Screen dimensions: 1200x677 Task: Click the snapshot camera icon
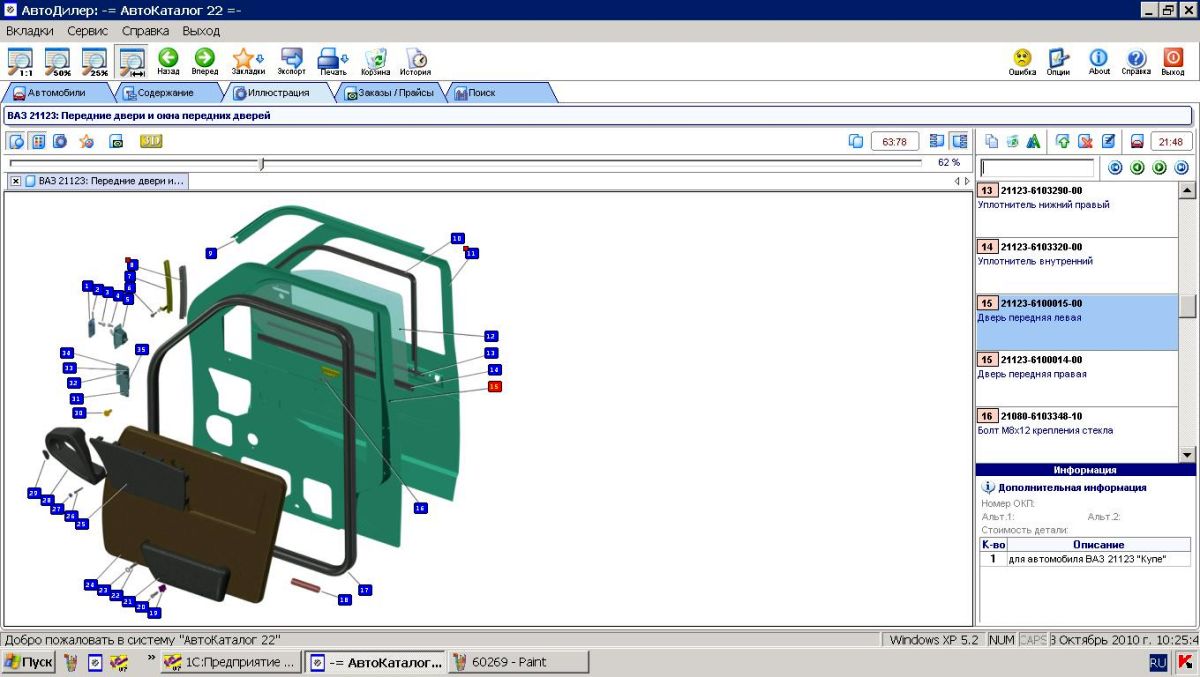pos(116,141)
